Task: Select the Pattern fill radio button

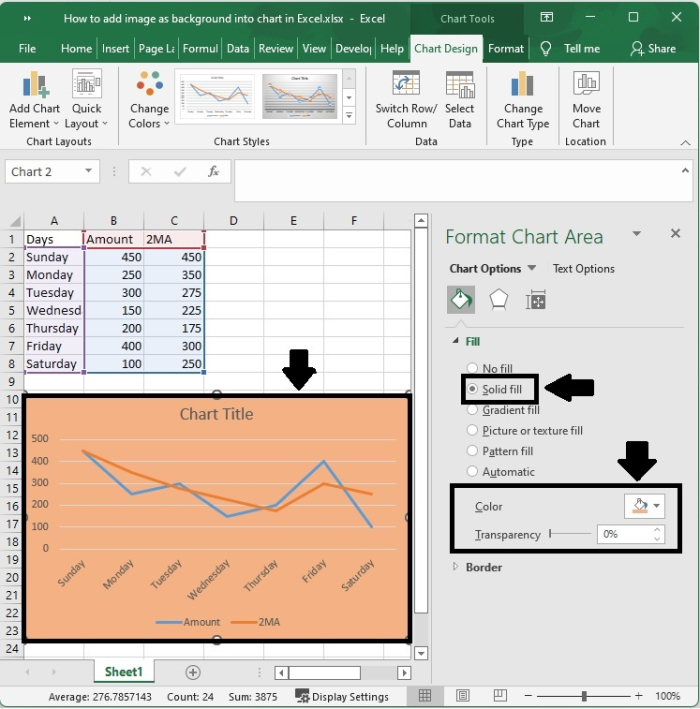Action: 472,451
